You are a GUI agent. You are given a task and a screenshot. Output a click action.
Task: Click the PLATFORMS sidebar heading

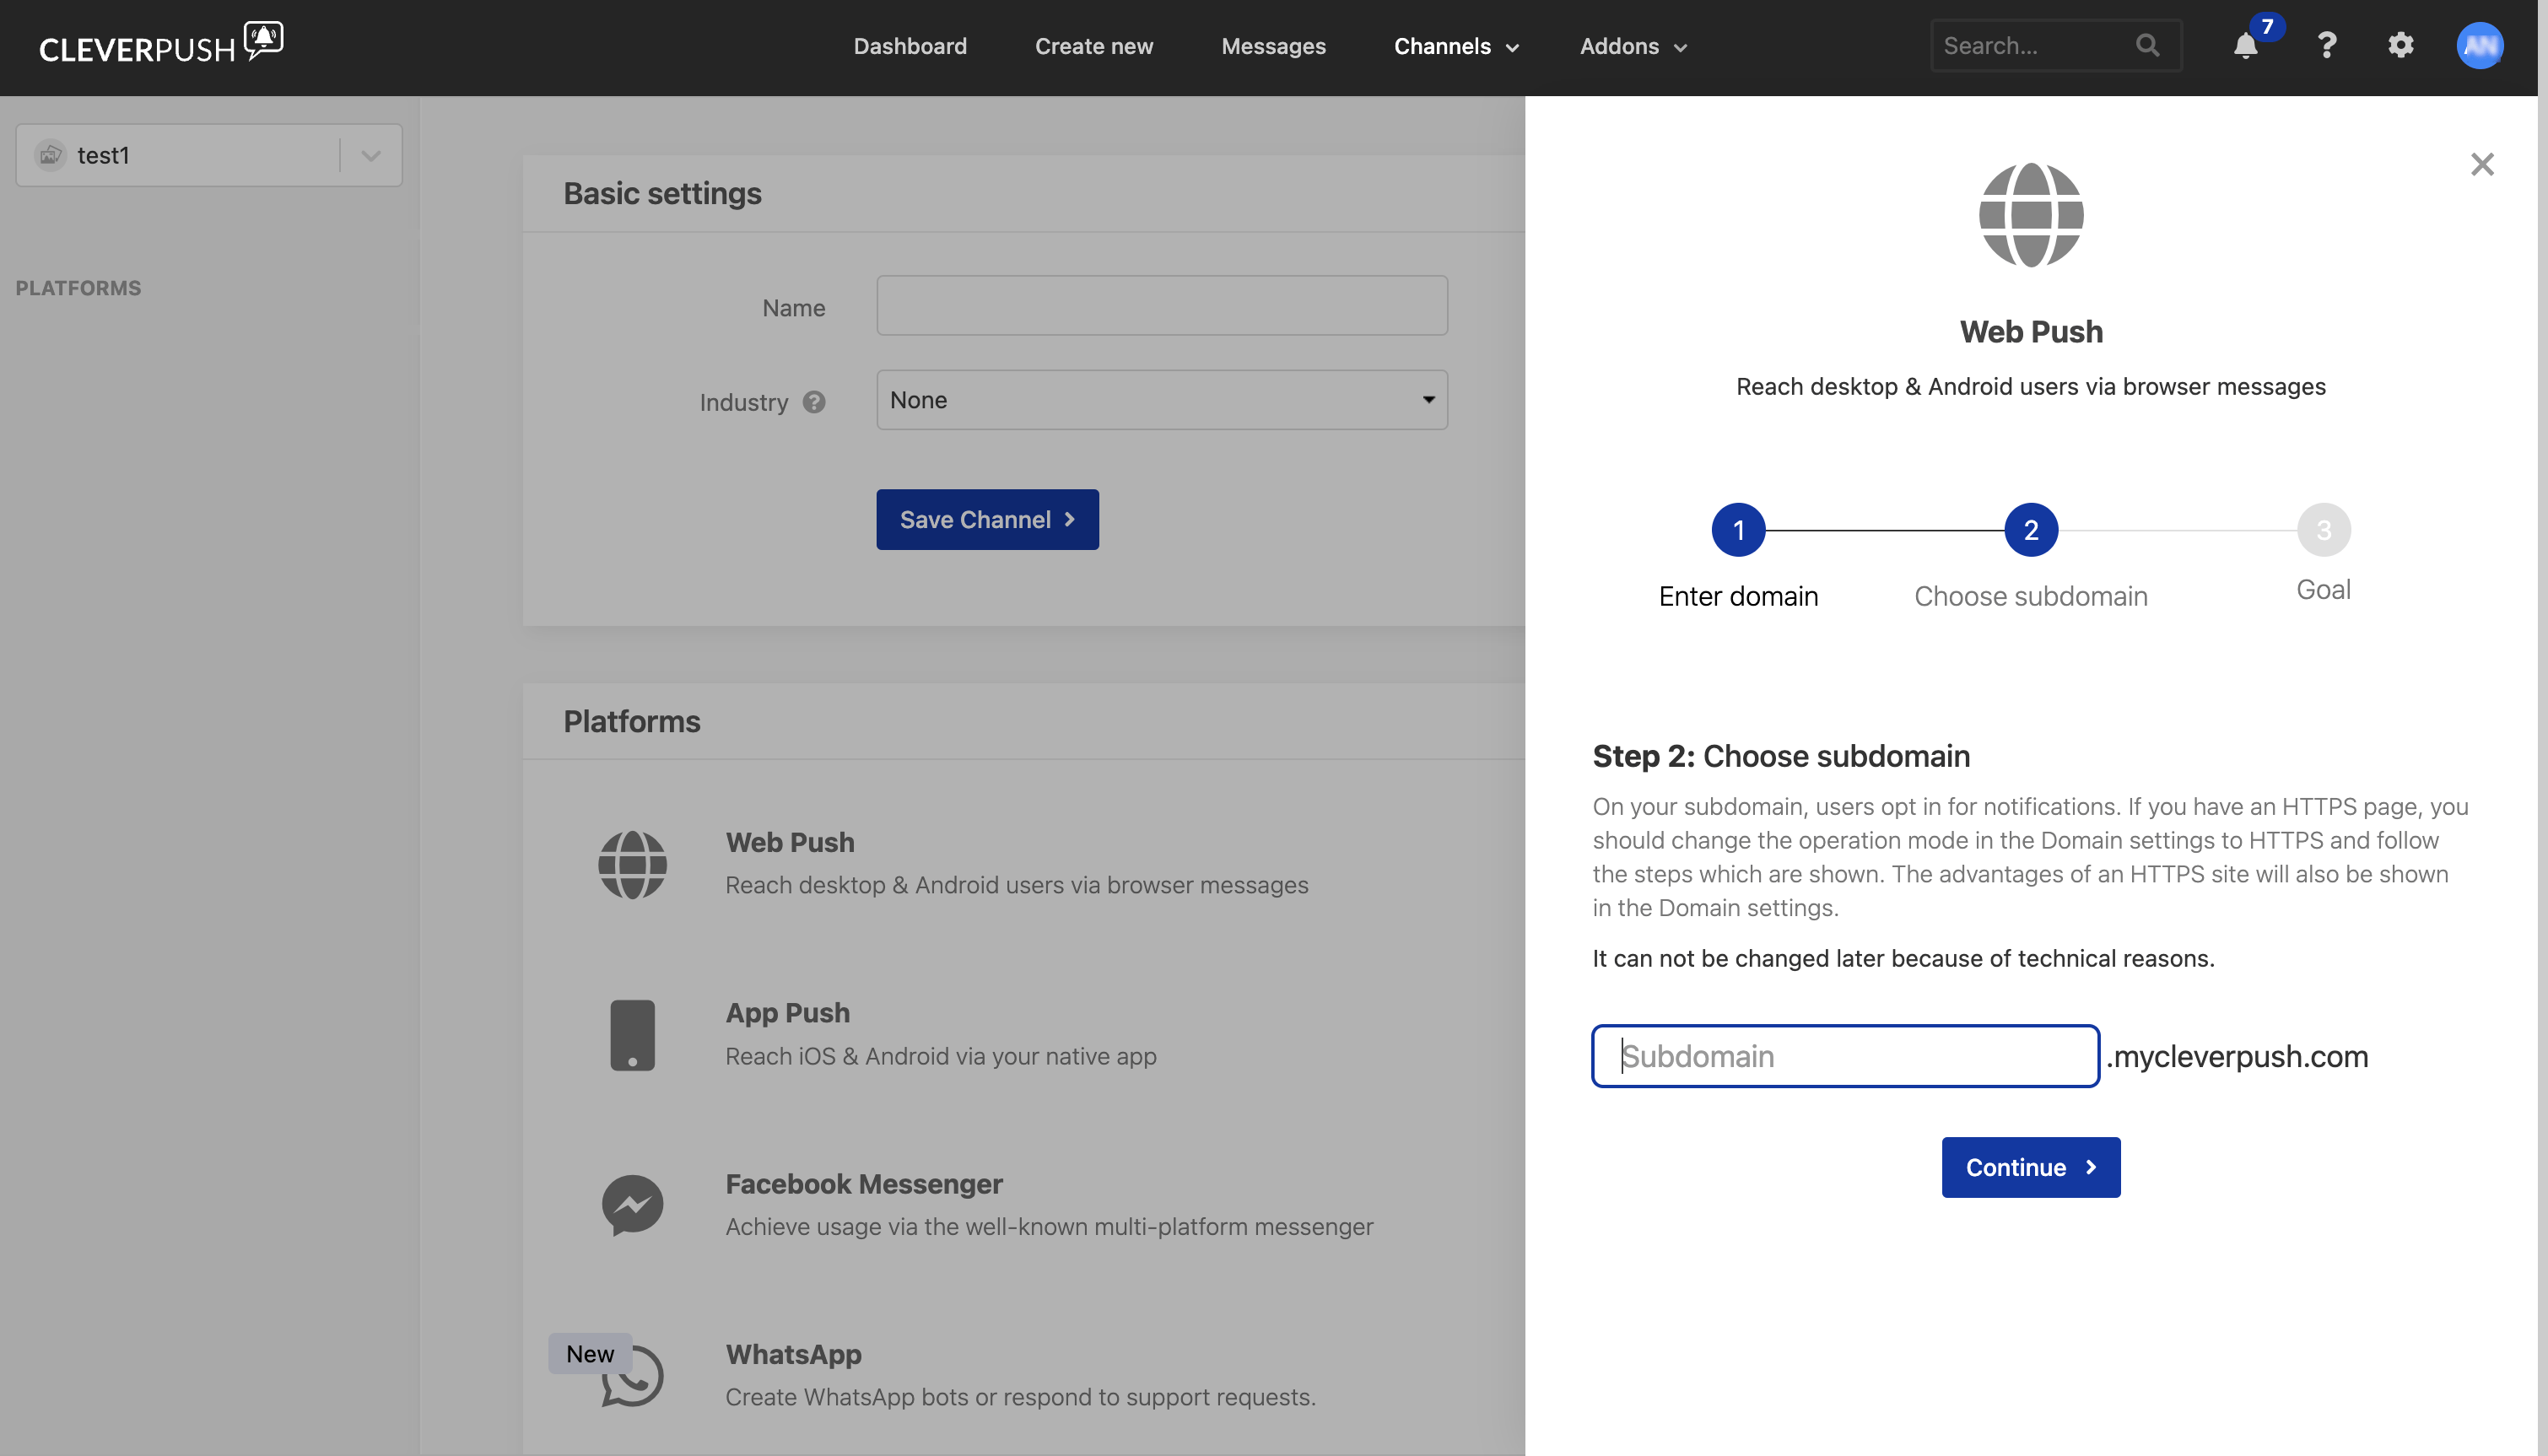coord(78,288)
